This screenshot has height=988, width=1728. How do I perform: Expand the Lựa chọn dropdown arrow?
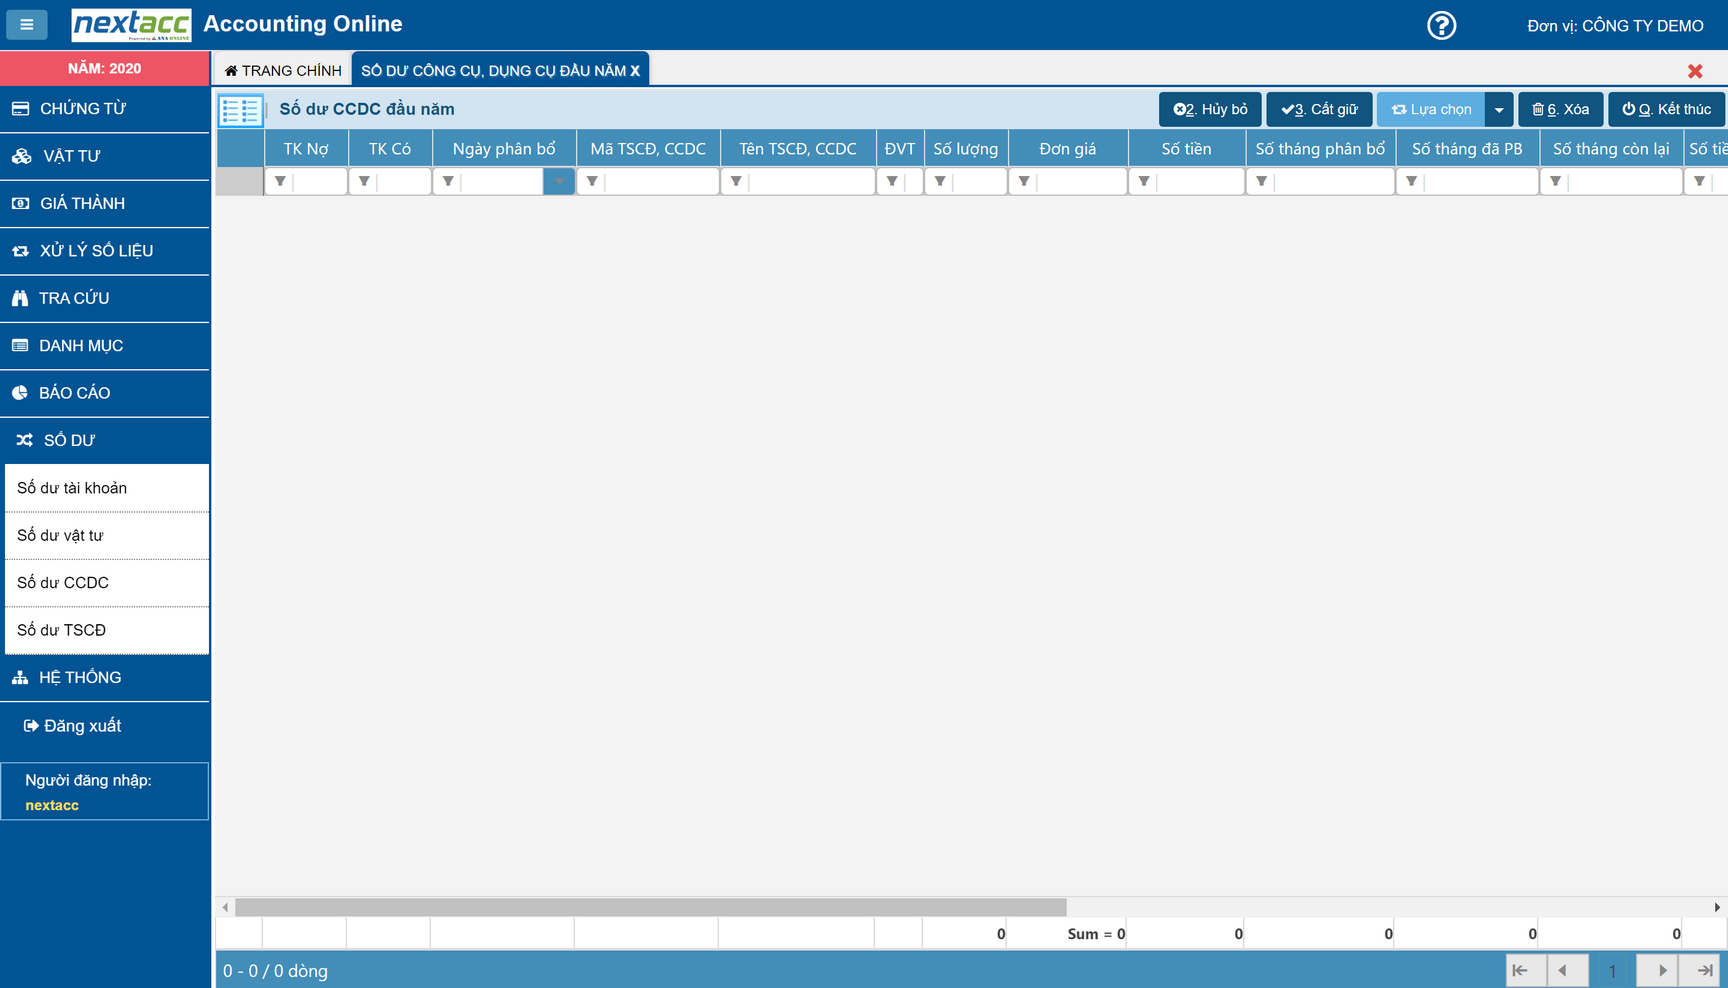1498,110
